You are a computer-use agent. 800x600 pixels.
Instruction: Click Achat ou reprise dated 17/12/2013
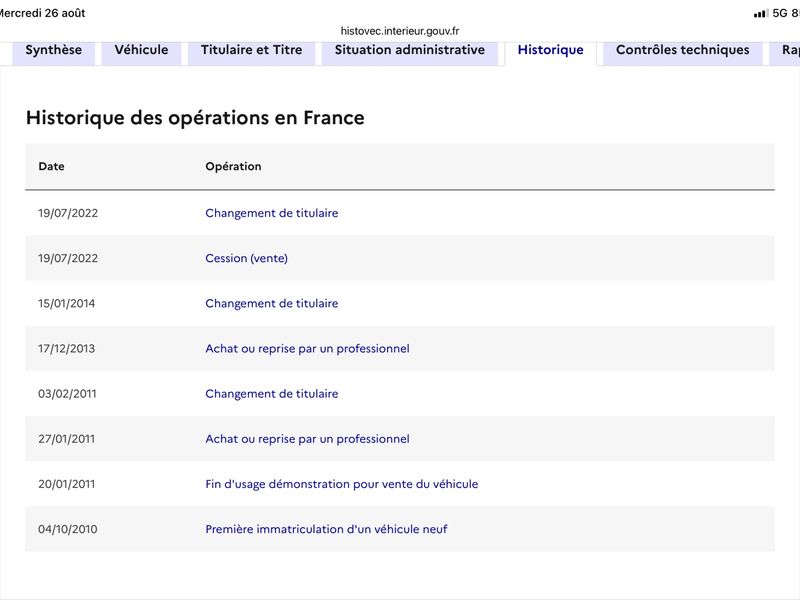tap(307, 348)
